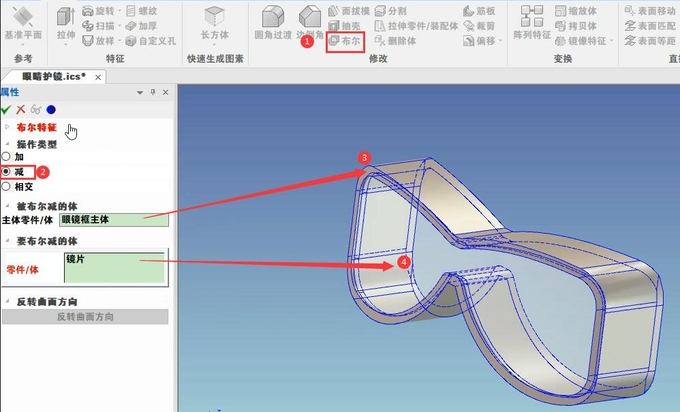Screen dimensions: 680x412
Task: Close the 眼睛护镜.ics document tab
Action: tap(98, 77)
